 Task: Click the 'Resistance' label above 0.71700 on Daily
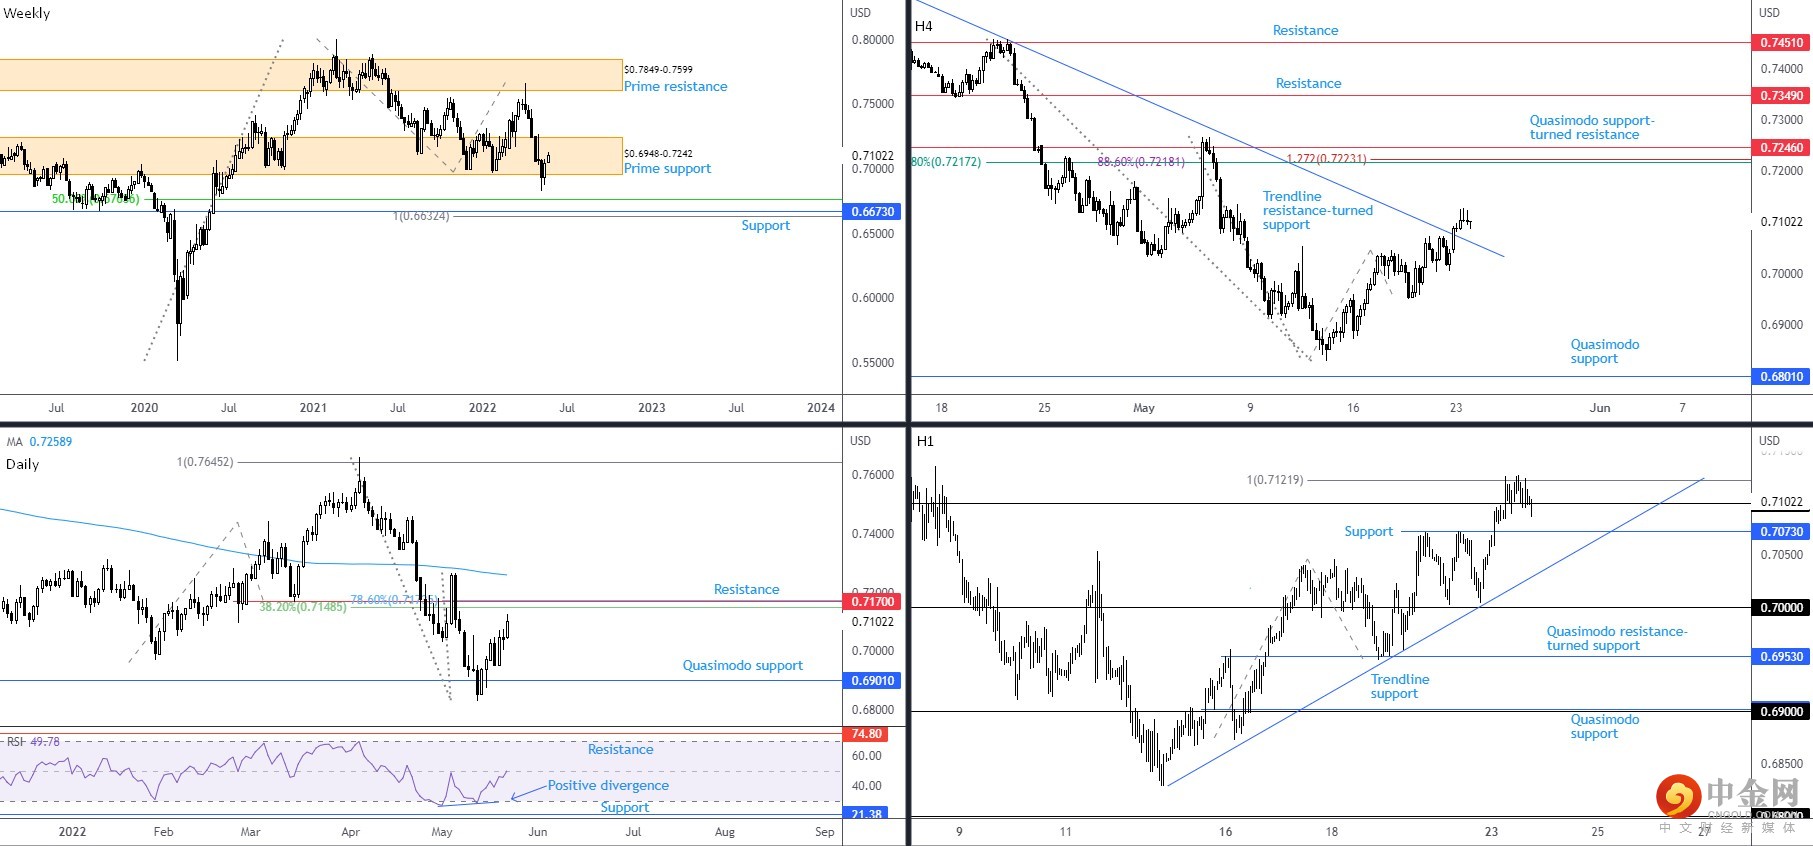(x=746, y=590)
